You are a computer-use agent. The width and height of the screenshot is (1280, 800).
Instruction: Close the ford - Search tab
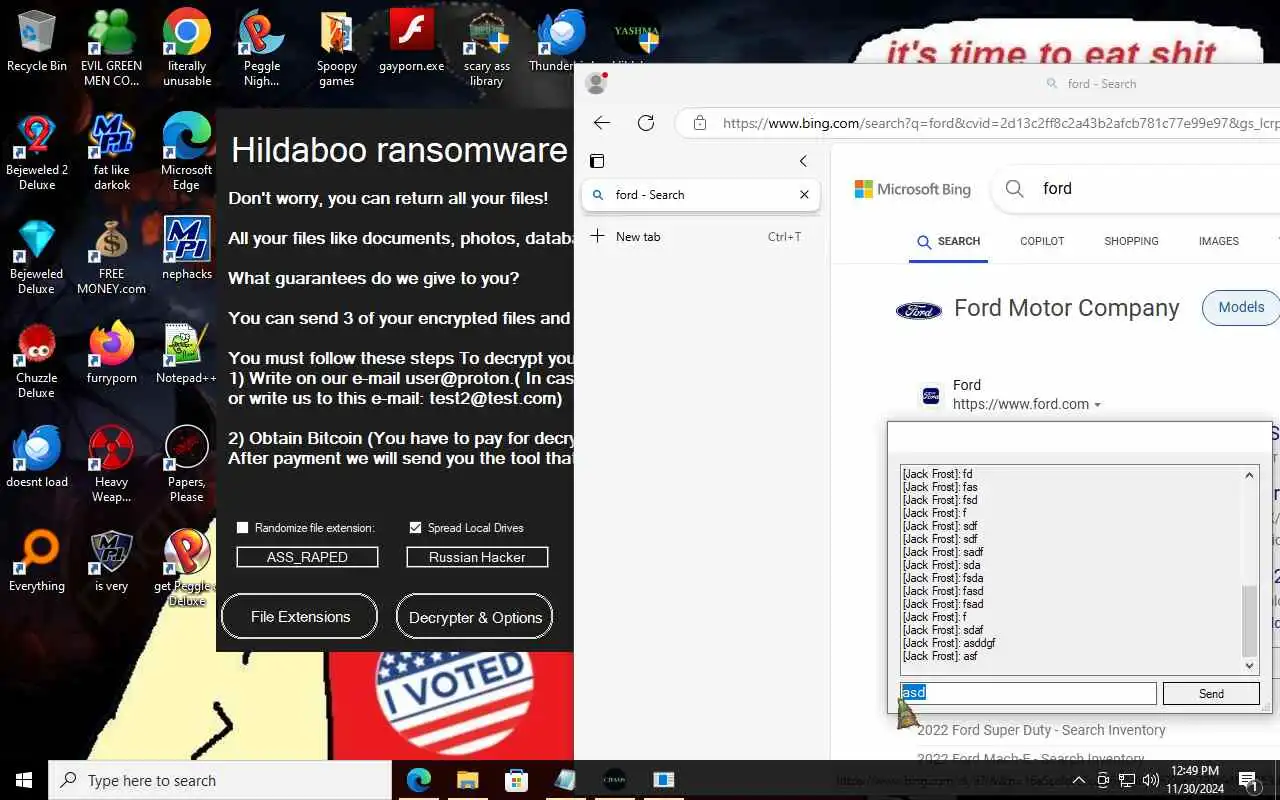click(x=804, y=195)
